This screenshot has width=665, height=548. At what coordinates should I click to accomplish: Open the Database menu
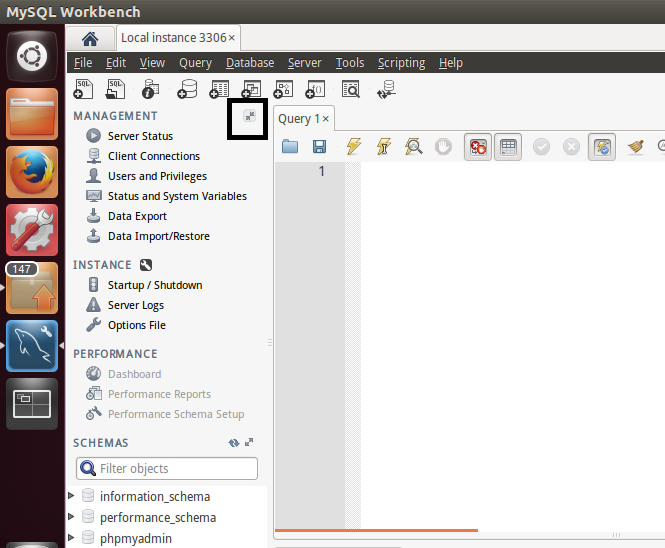250,63
